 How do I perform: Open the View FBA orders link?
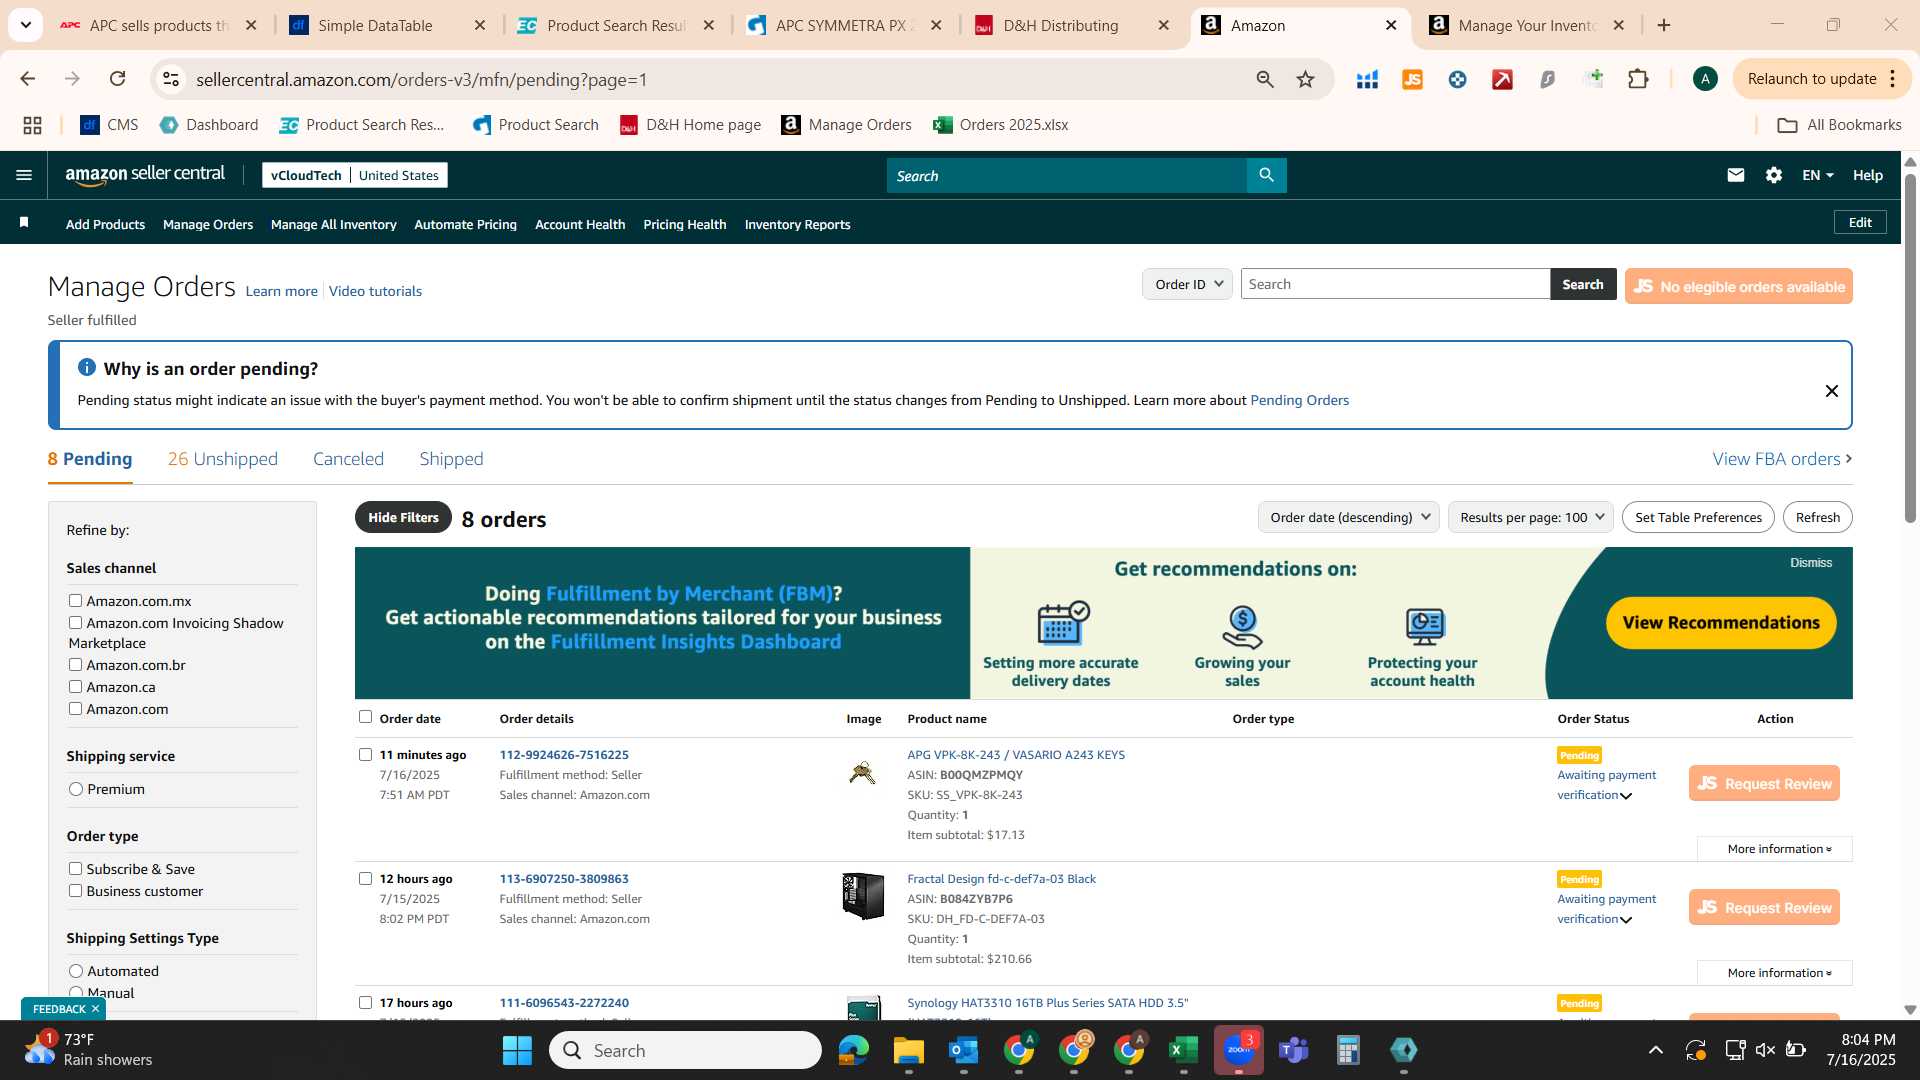[1782, 459]
